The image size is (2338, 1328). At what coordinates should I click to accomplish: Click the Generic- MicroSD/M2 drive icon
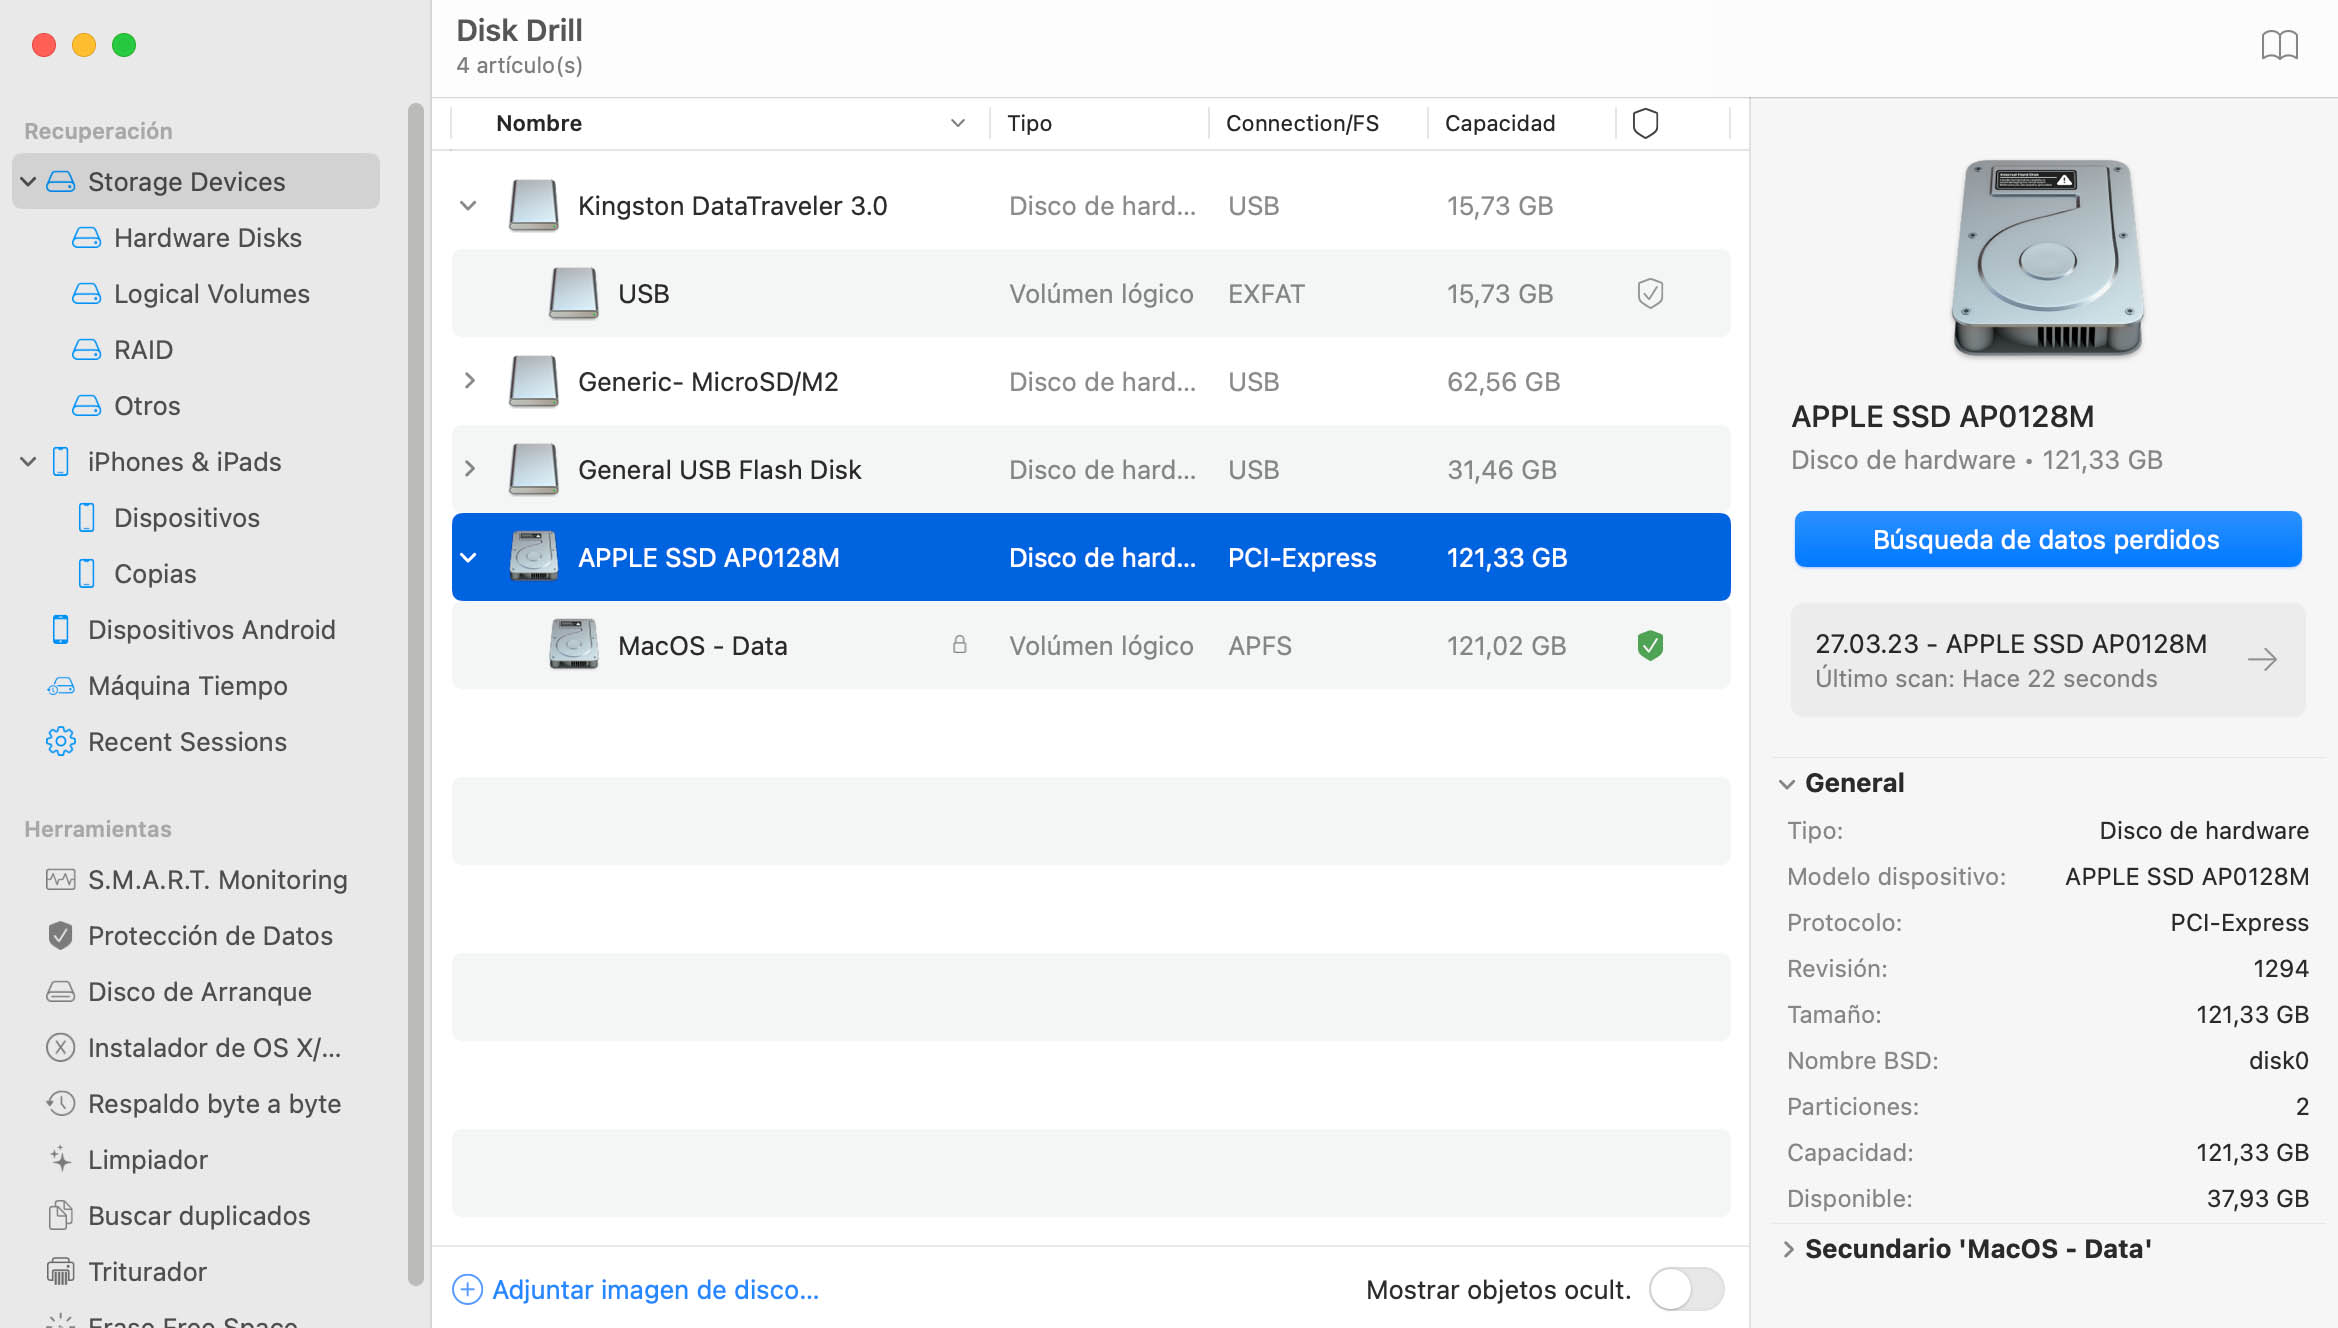click(533, 381)
